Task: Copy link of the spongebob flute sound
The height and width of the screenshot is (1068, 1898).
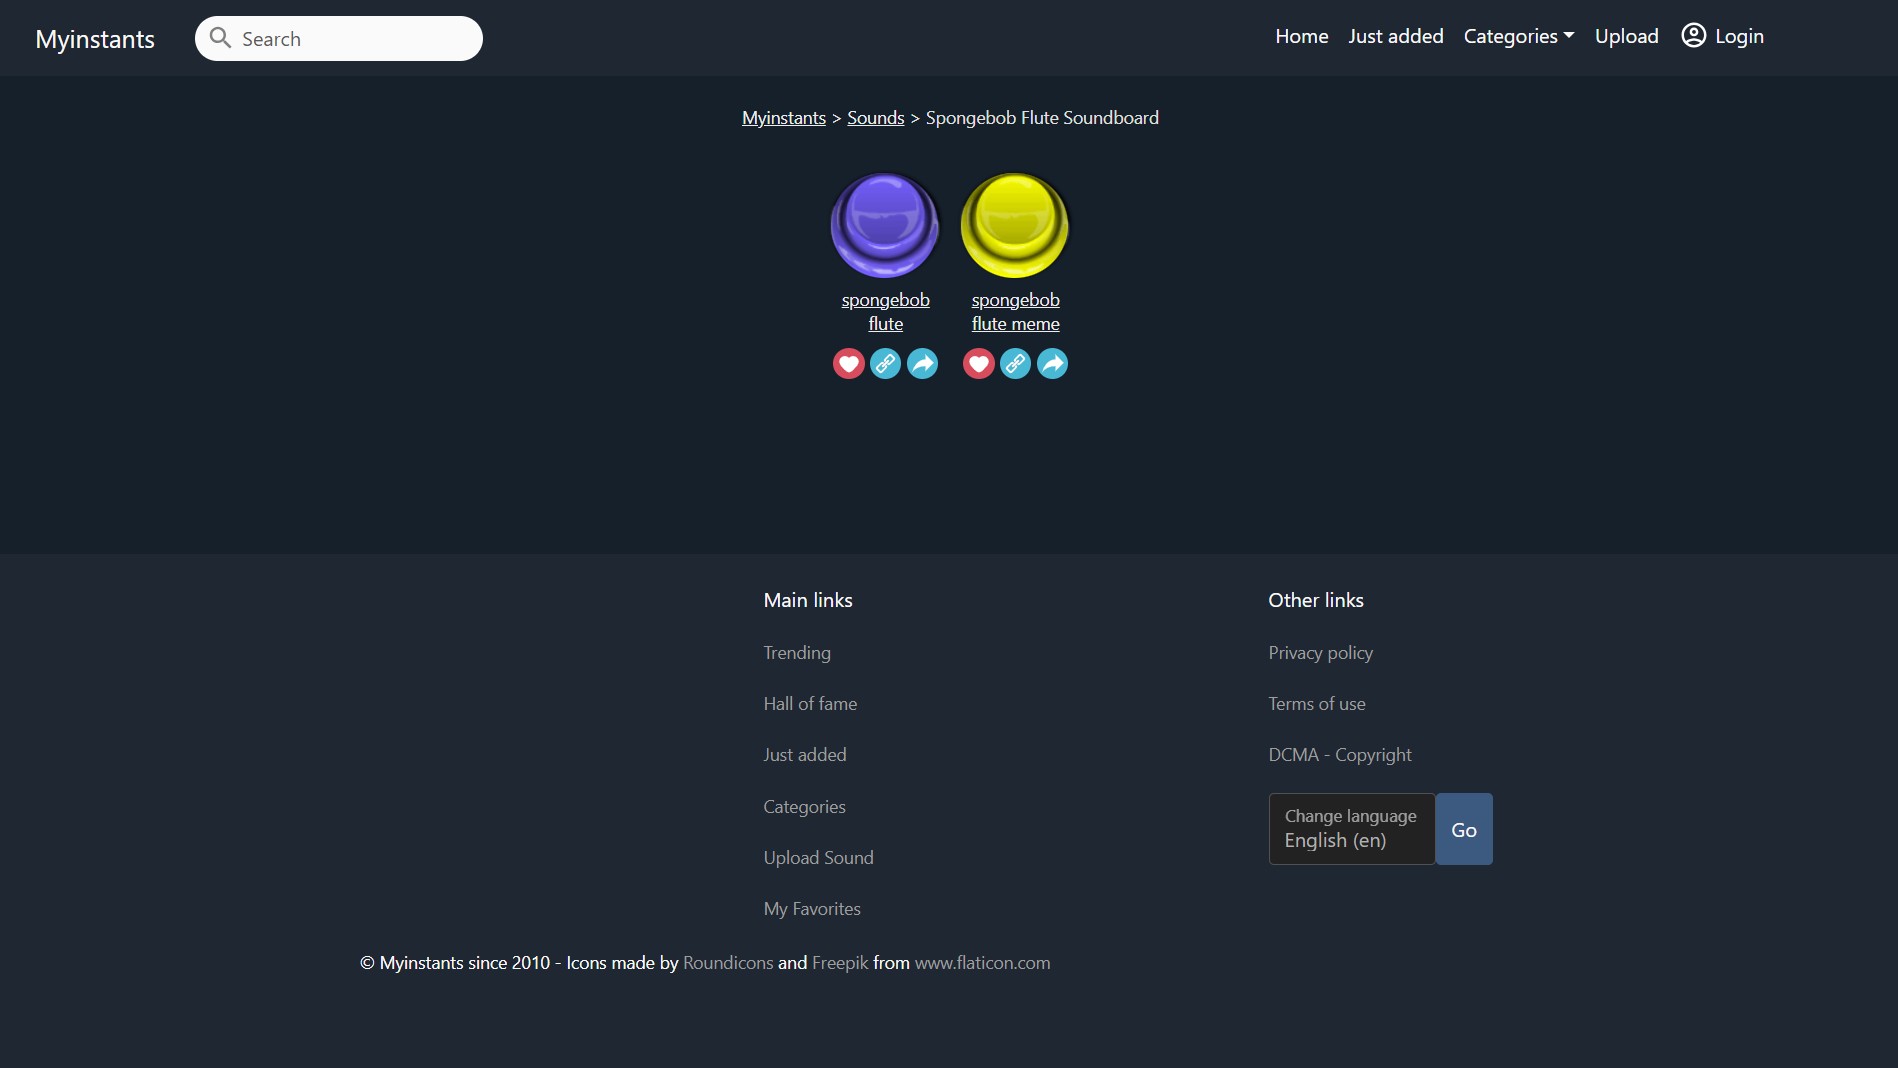Action: click(885, 363)
